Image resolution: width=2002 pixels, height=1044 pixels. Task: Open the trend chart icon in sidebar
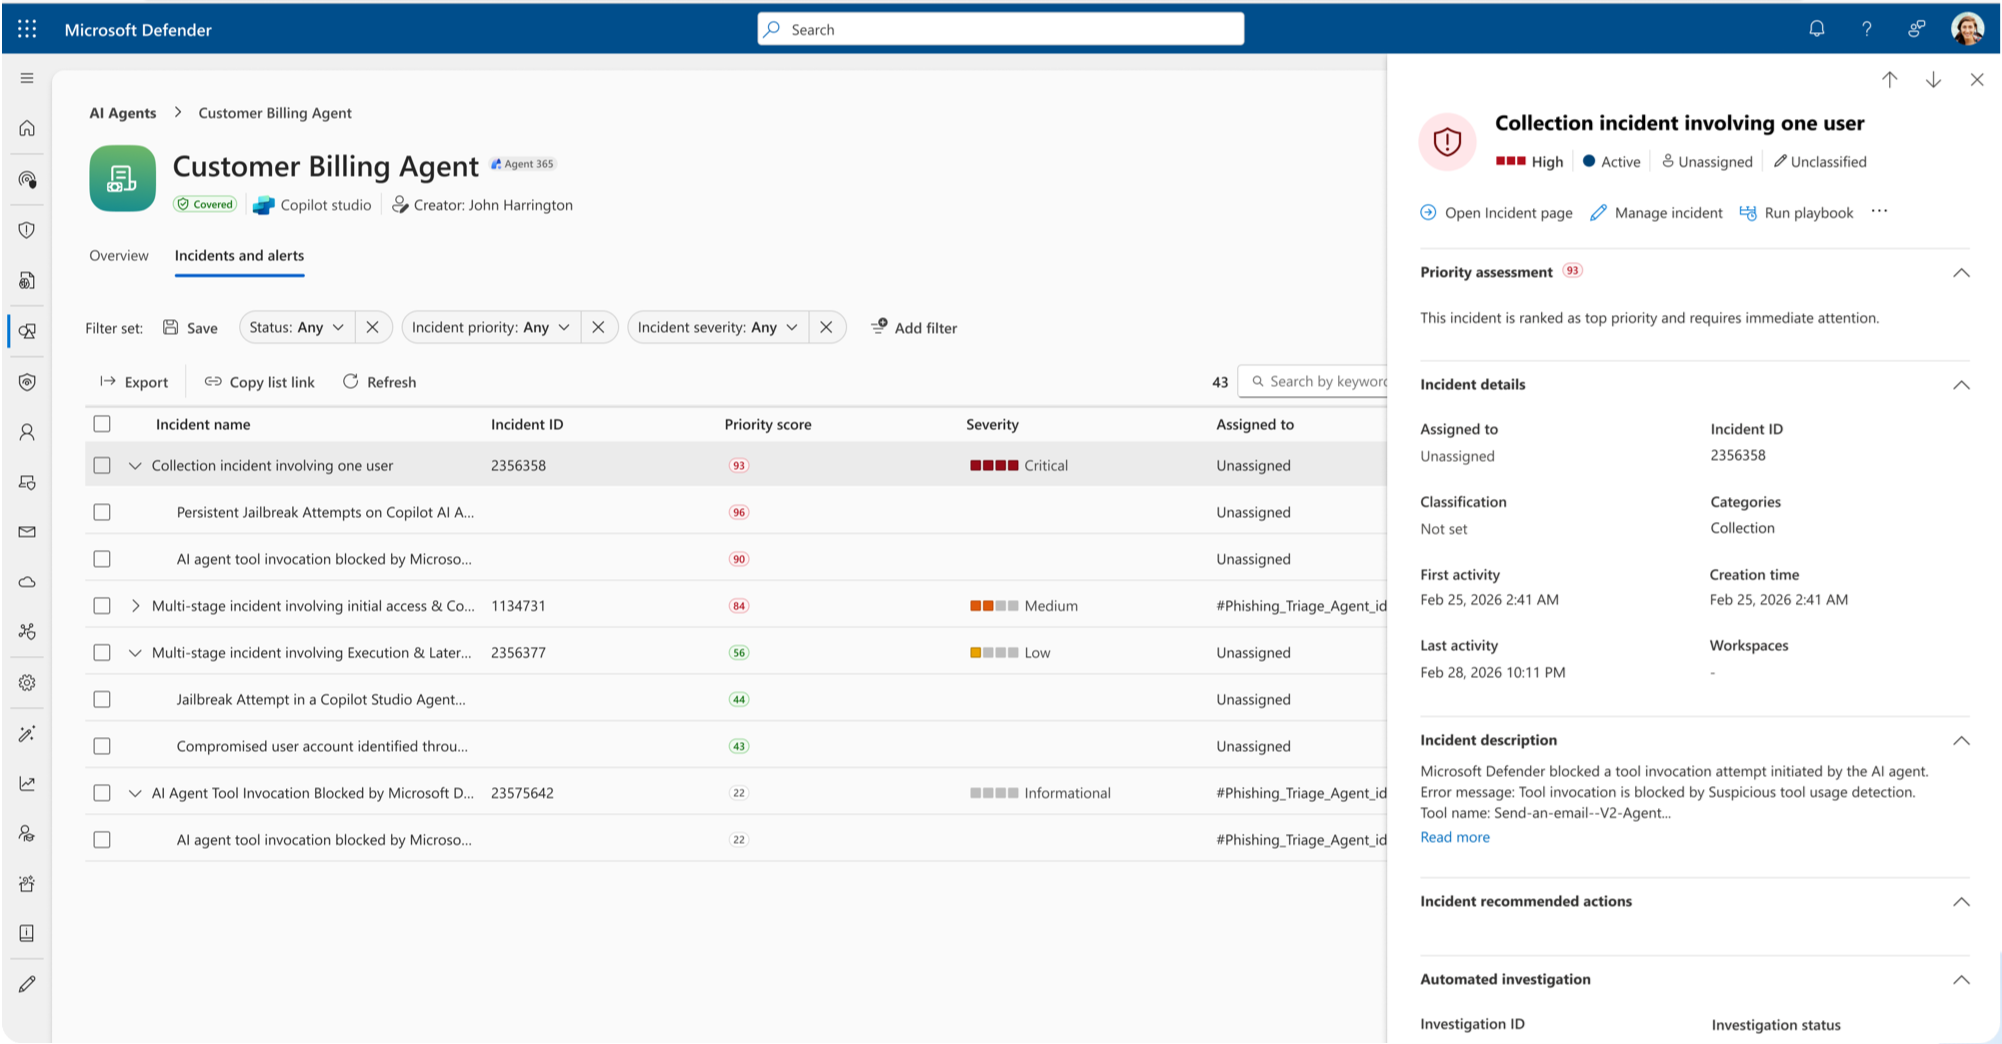[x=27, y=784]
